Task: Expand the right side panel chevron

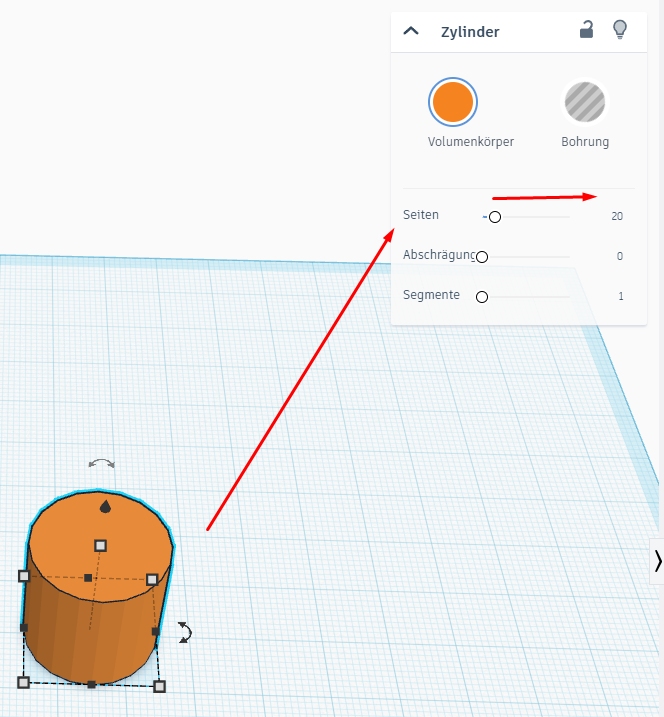Action: point(658,561)
